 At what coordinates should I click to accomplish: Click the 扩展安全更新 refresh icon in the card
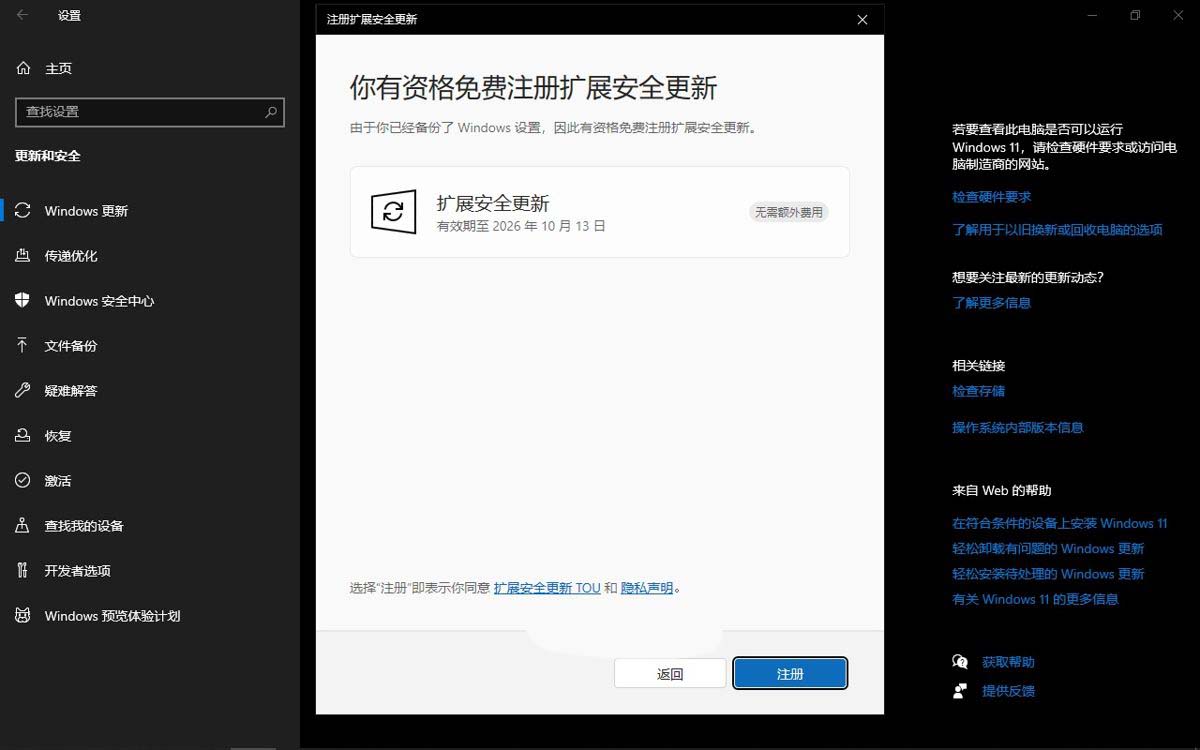point(393,211)
